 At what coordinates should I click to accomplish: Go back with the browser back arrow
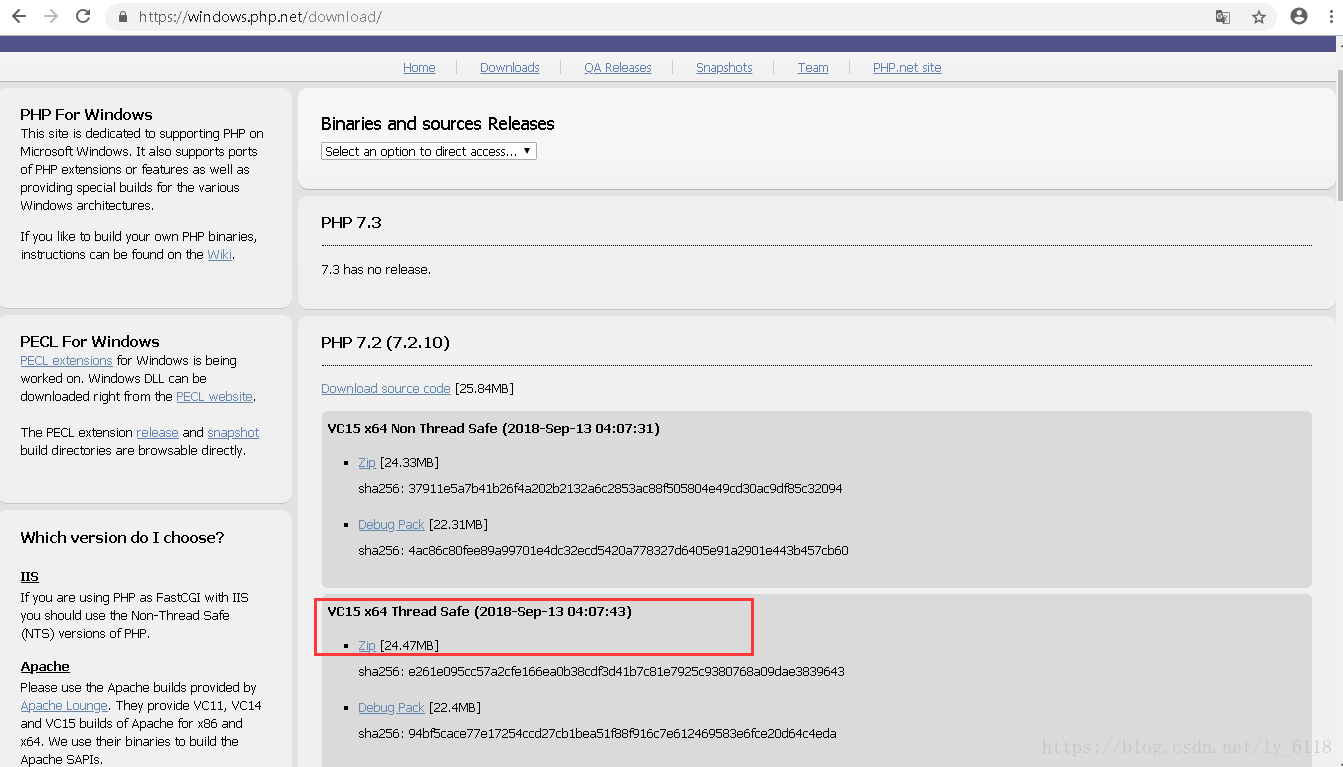(x=19, y=16)
